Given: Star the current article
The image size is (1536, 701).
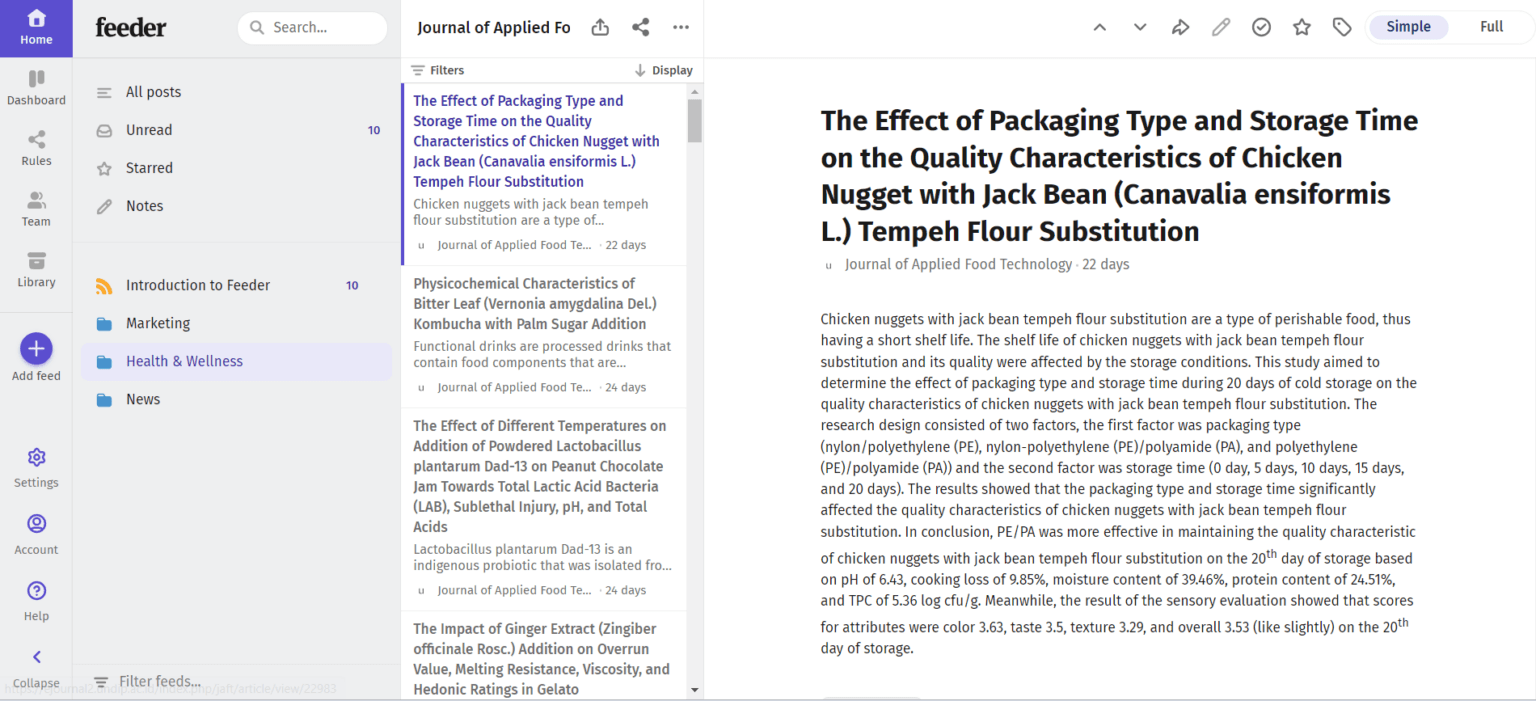Looking at the screenshot, I should (1301, 27).
